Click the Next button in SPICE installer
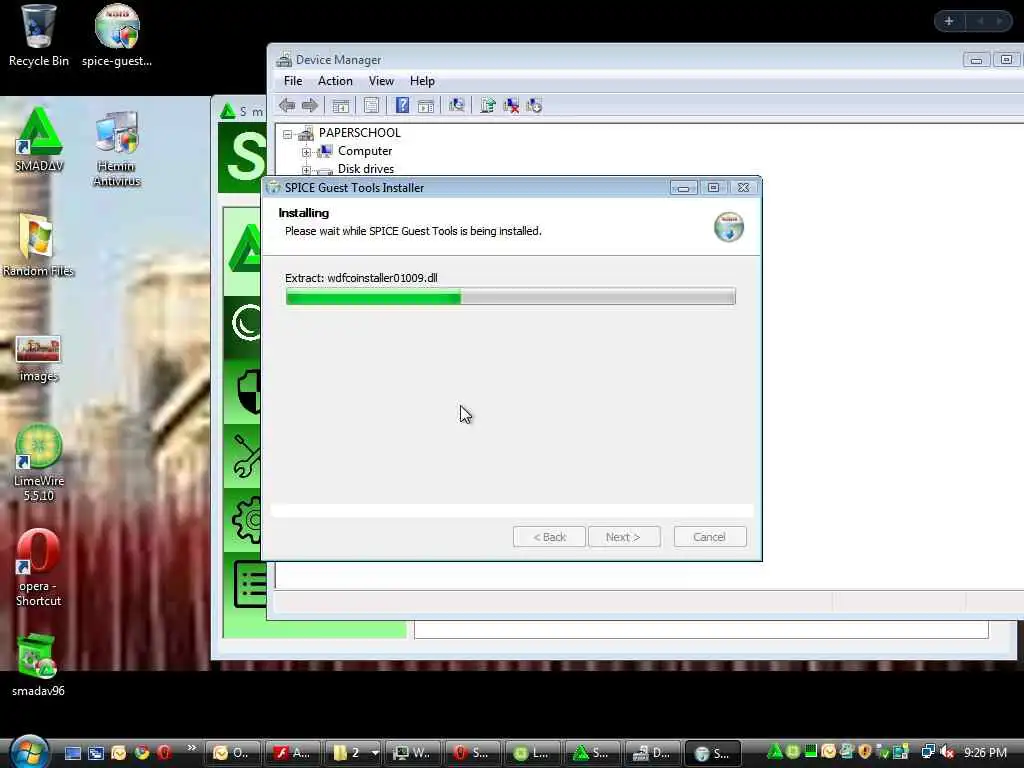 [x=624, y=537]
